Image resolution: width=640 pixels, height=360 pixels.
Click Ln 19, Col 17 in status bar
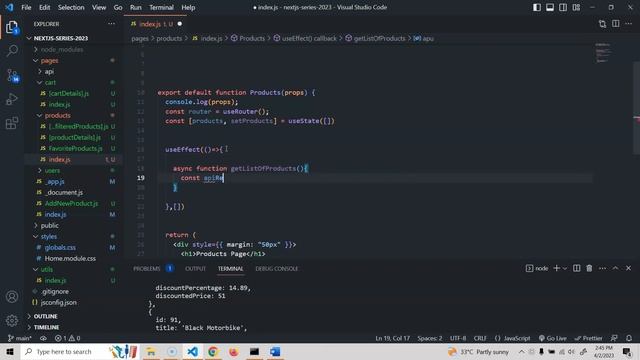392,338
